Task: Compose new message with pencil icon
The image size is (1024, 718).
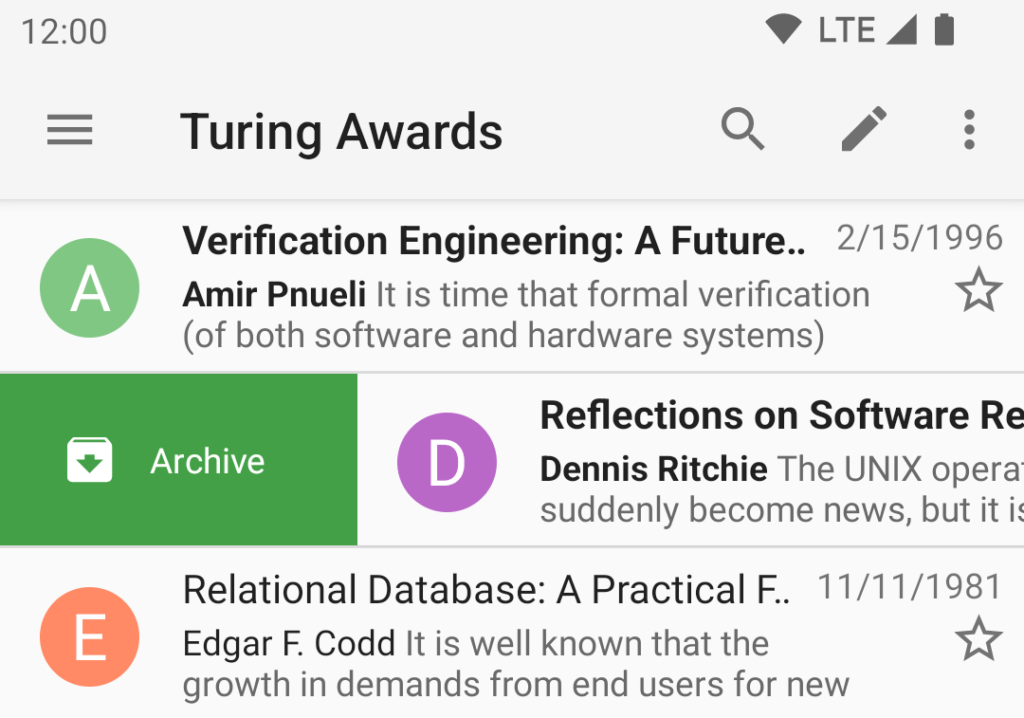Action: 864,130
